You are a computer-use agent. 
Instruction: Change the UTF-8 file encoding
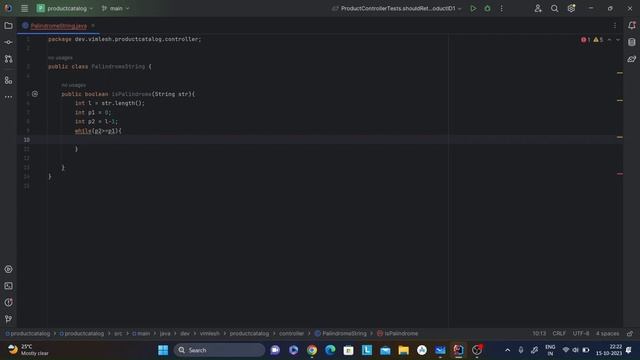pos(580,333)
